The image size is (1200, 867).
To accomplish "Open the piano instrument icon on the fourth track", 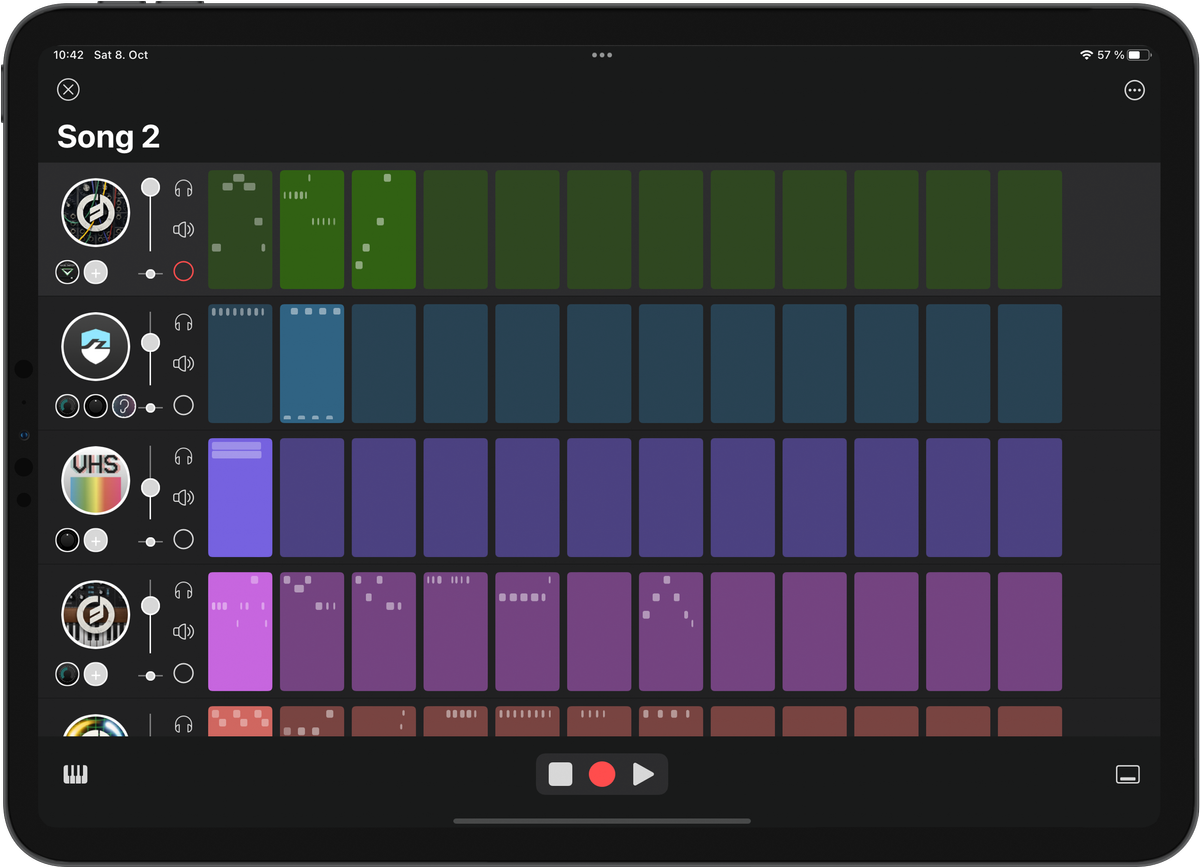I will coord(95,614).
